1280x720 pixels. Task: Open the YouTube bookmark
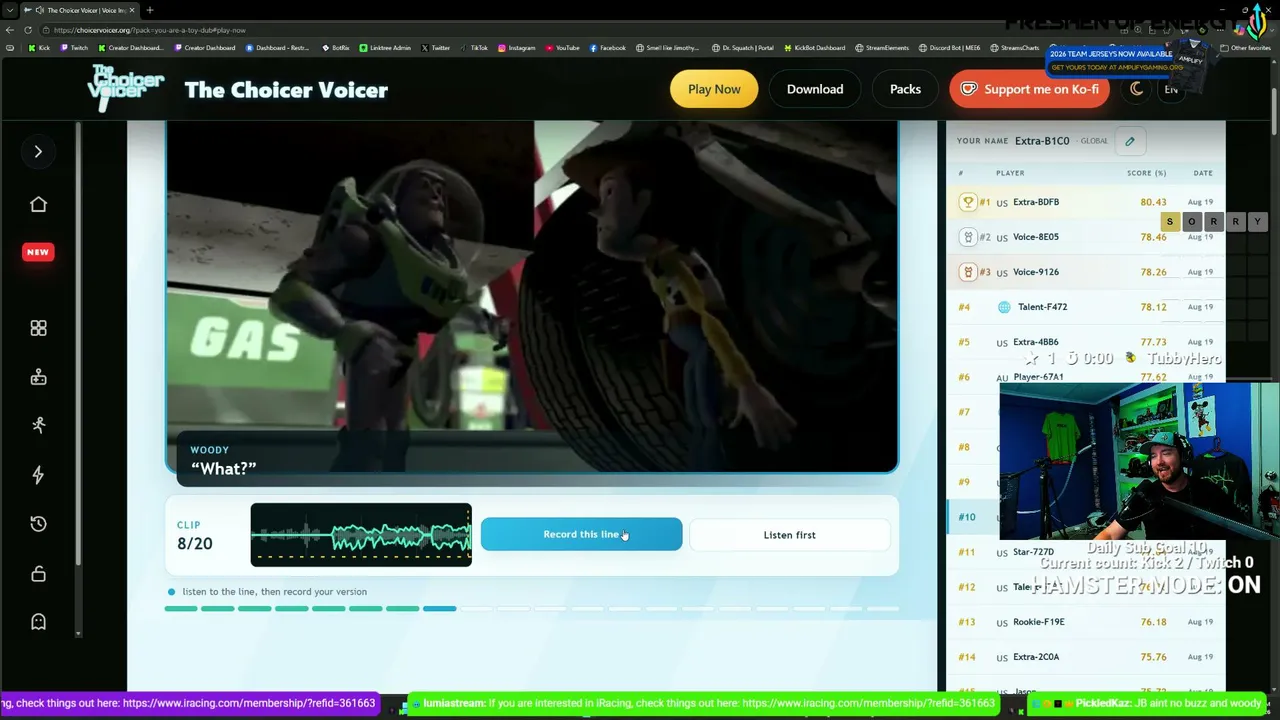pyautogui.click(x=563, y=48)
